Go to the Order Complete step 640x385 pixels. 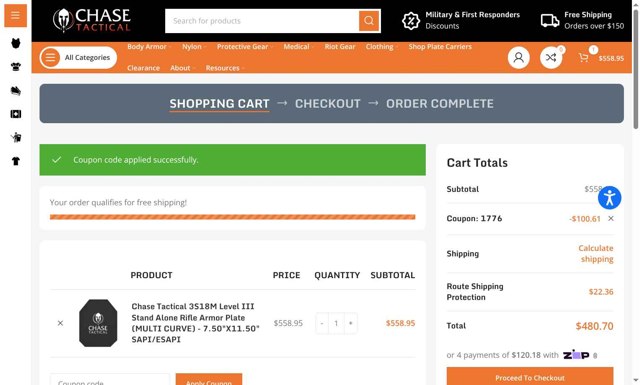[x=440, y=104]
